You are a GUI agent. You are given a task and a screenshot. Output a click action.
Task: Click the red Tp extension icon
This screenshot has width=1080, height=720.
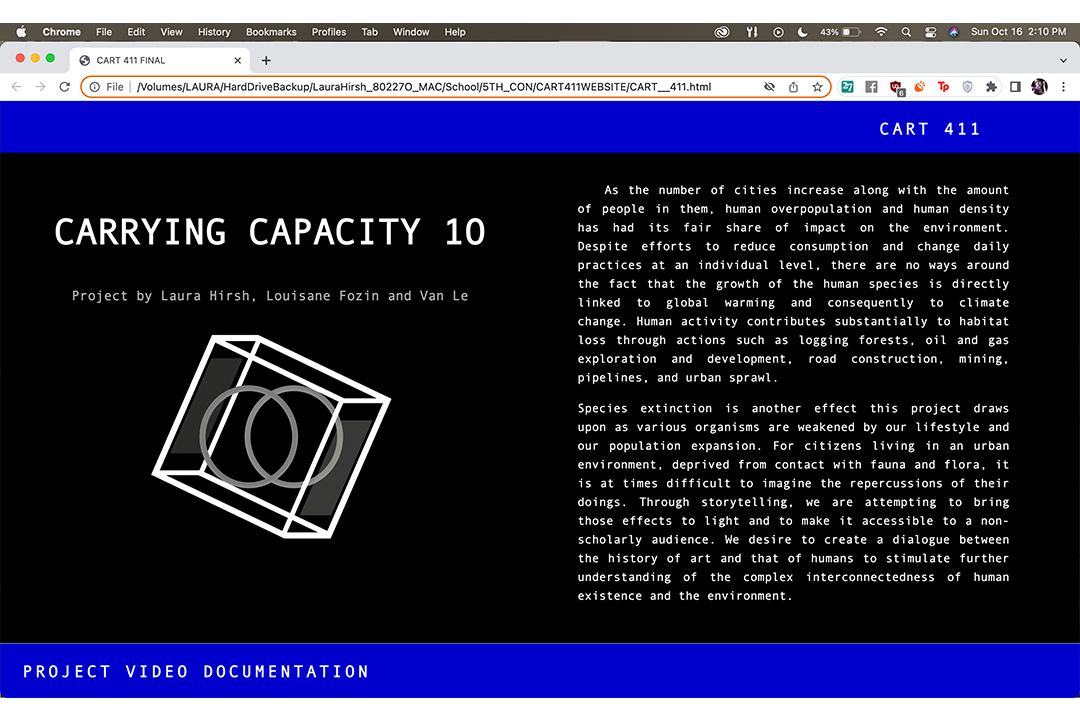pyautogui.click(x=943, y=87)
